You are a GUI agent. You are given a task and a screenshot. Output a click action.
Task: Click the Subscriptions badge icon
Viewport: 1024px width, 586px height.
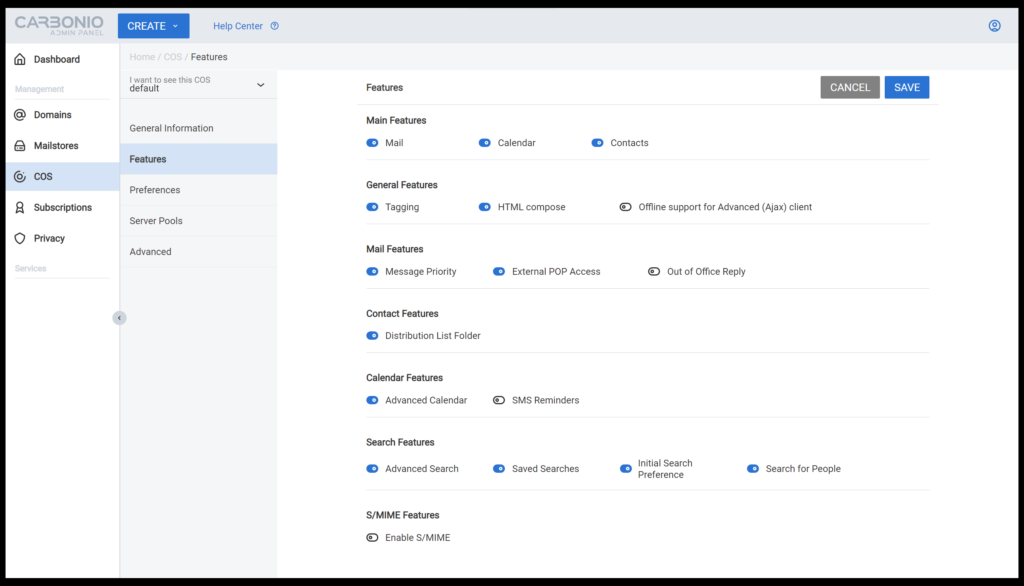coord(20,208)
